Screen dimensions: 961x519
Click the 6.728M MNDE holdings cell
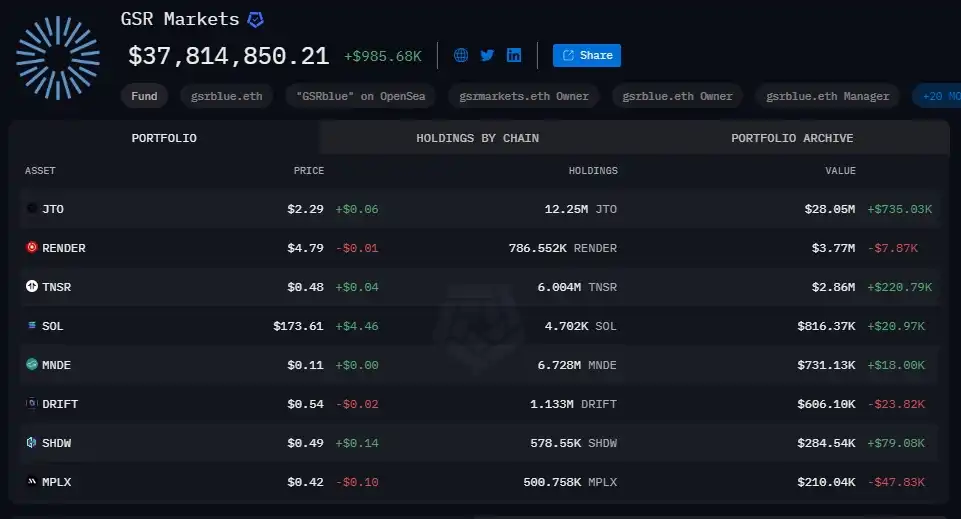point(577,365)
